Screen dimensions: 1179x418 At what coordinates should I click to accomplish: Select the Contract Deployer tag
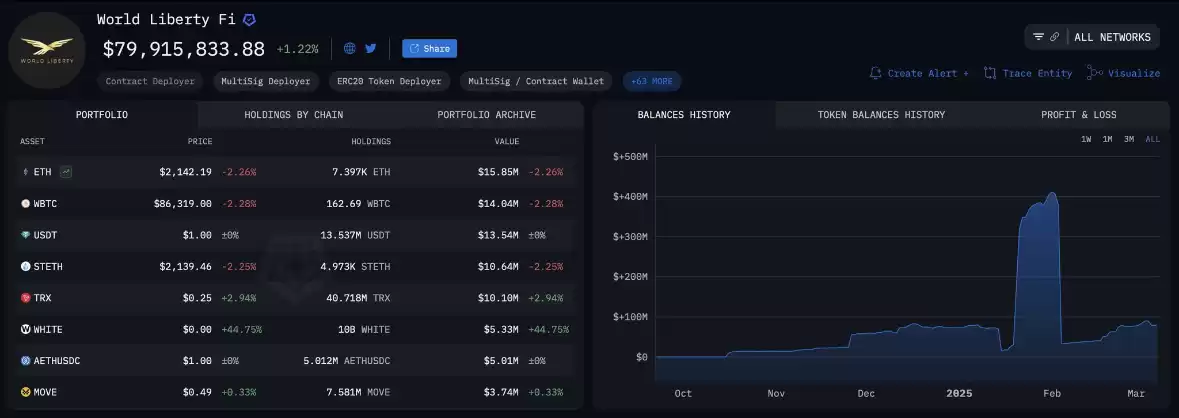click(x=150, y=81)
